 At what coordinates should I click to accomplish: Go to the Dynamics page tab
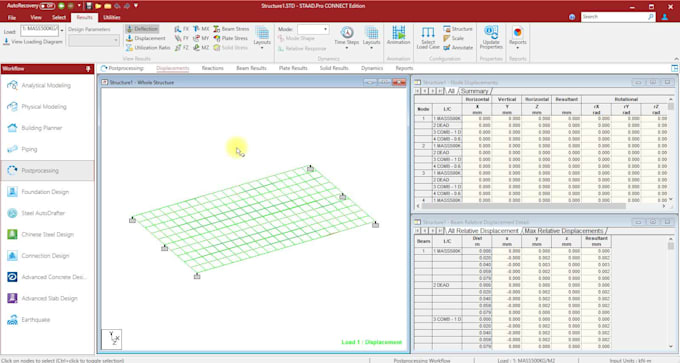pyautogui.click(x=372, y=68)
